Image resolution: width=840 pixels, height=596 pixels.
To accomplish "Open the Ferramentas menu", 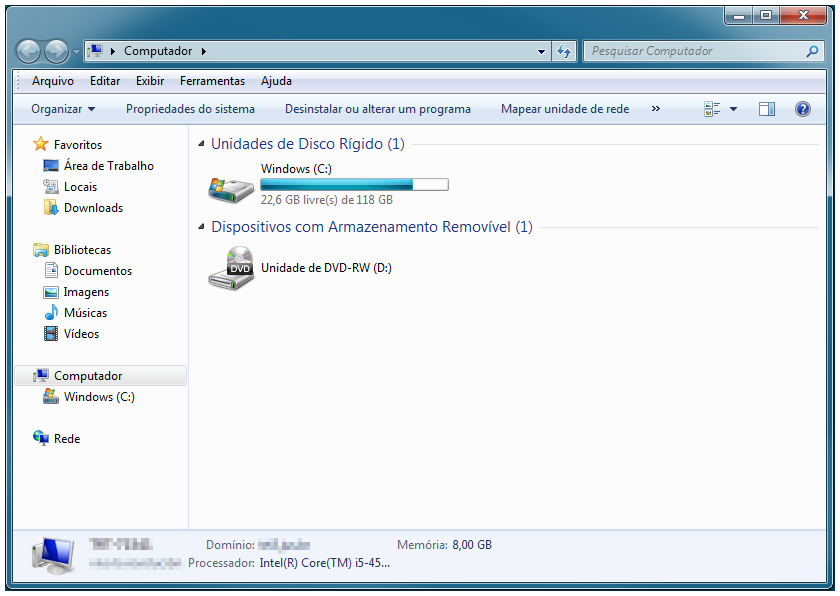I will coord(212,81).
